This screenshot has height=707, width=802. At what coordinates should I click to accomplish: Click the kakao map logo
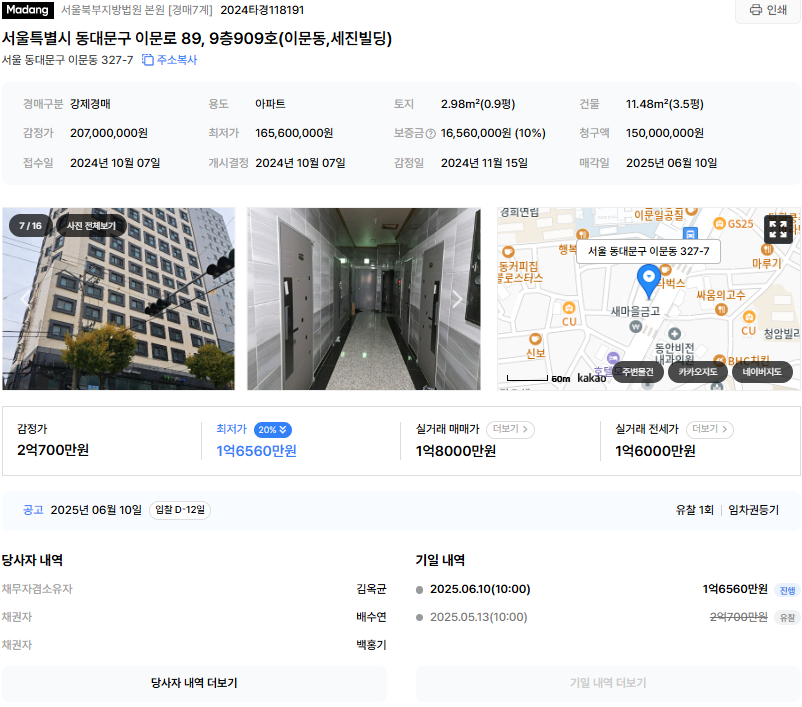coord(591,378)
